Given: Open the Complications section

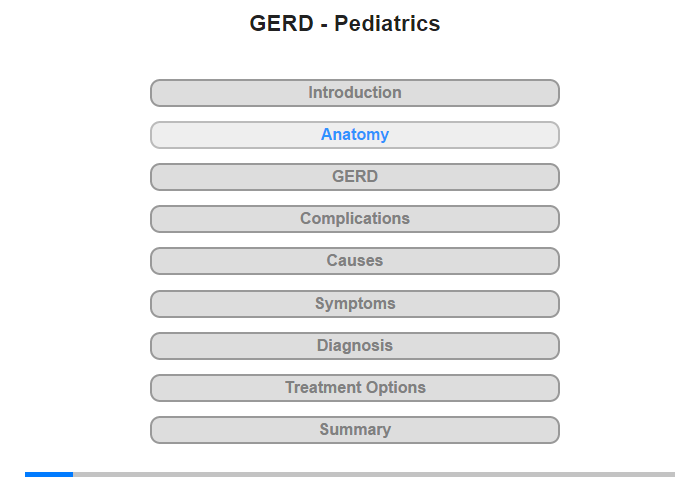Looking at the screenshot, I should 355,219.
